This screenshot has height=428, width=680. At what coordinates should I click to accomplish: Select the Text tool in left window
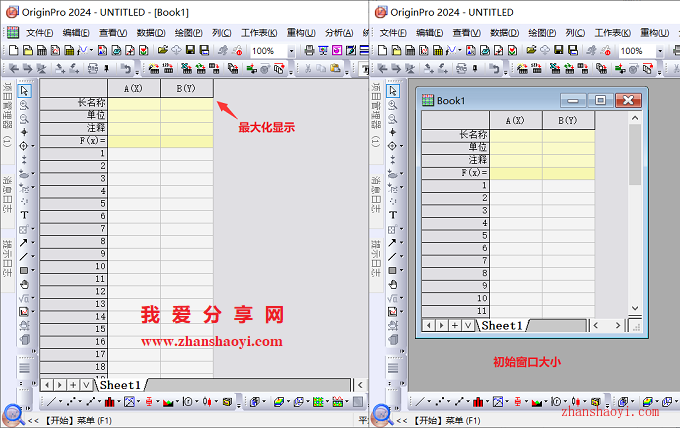24,215
